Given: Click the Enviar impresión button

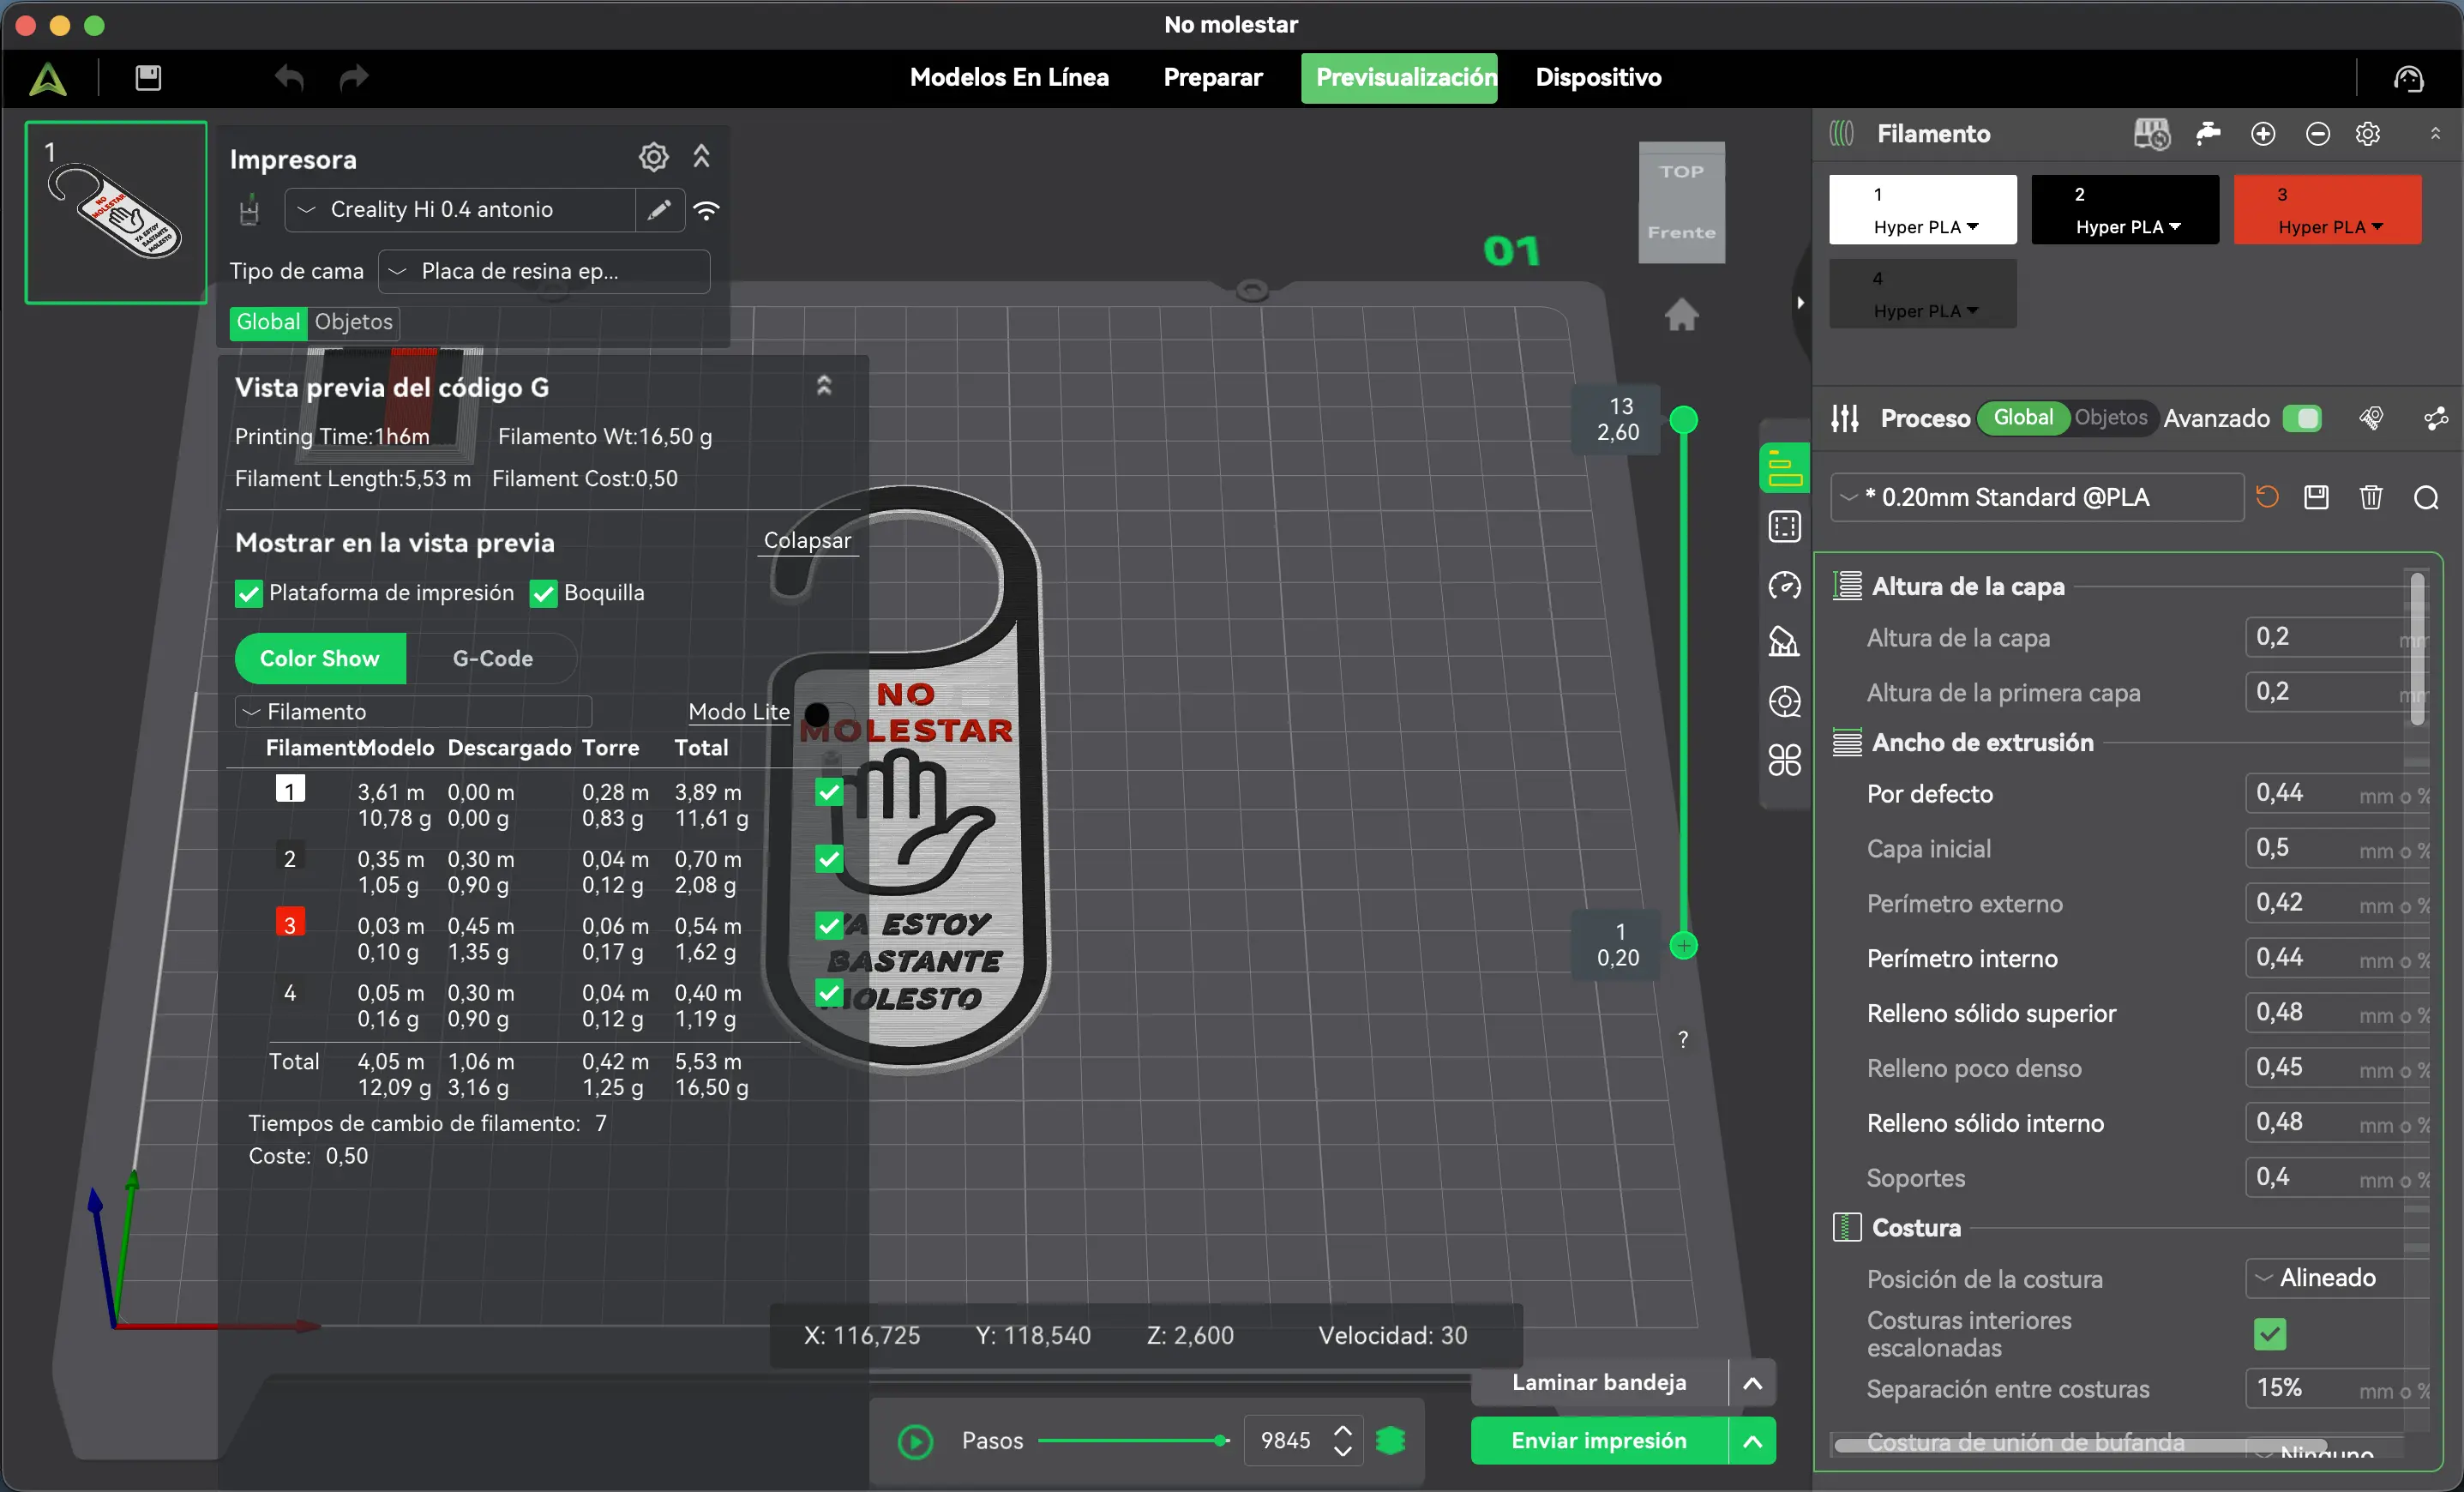Looking at the screenshot, I should [x=1599, y=1440].
